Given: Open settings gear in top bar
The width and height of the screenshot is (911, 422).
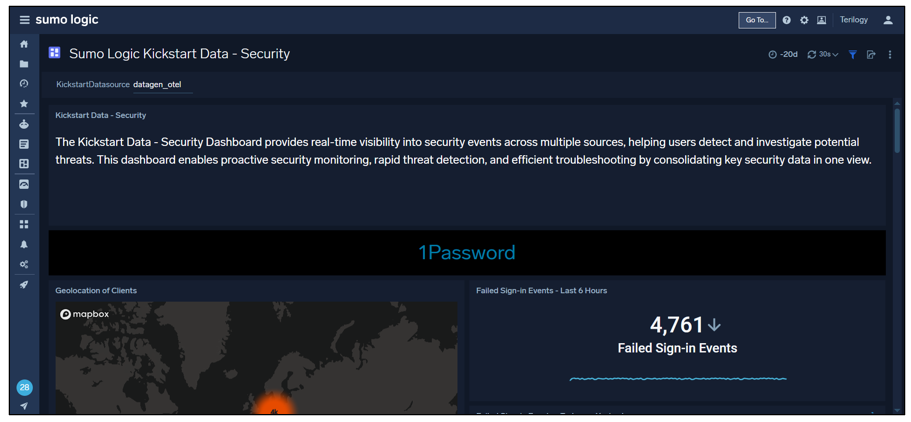Looking at the screenshot, I should pos(804,20).
